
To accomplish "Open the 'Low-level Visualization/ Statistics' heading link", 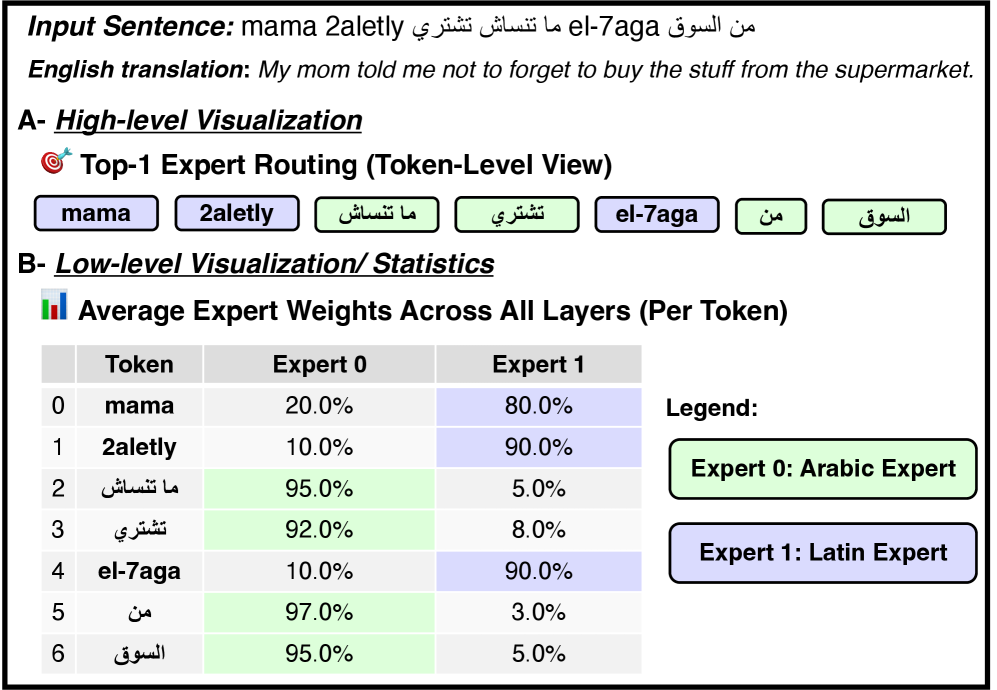I will point(274,264).
